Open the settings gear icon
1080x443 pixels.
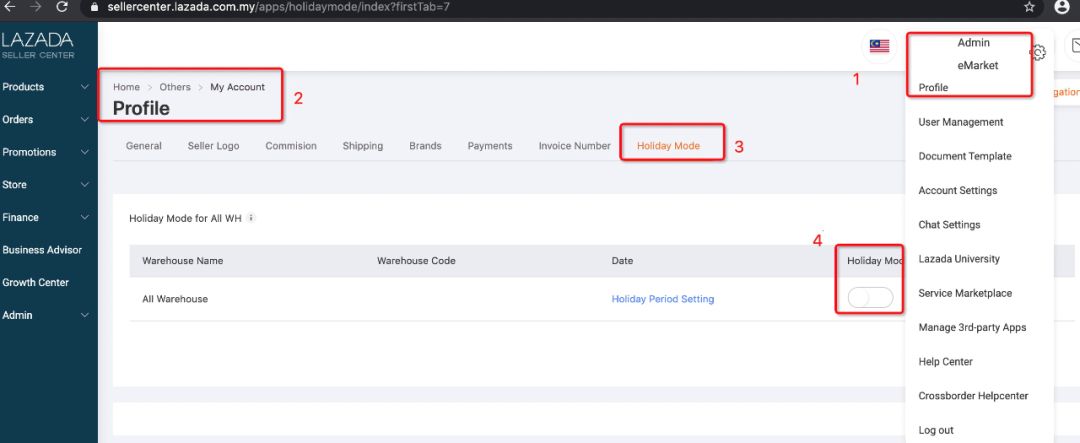pos(1038,52)
